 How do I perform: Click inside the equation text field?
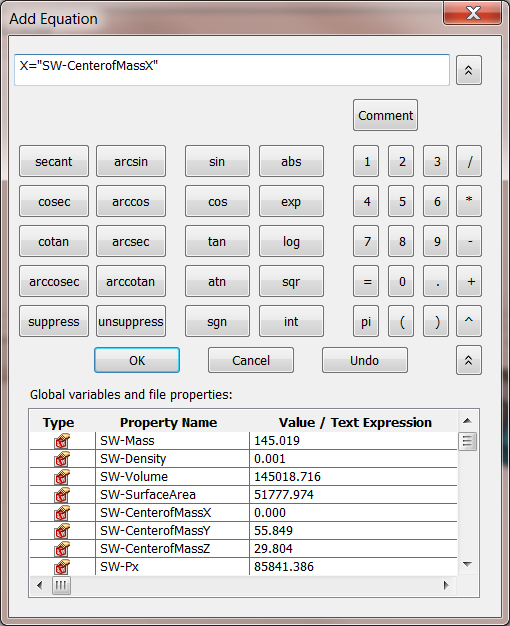click(232, 70)
